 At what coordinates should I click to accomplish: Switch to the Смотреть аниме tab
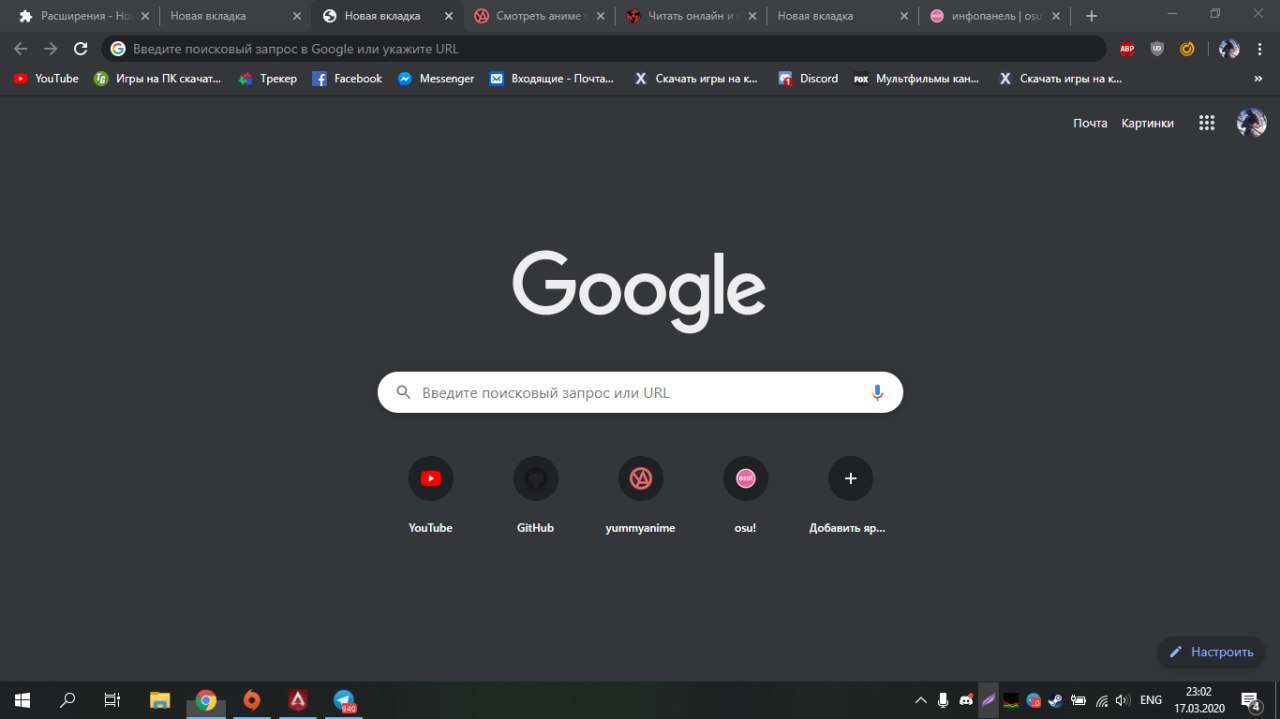[540, 16]
